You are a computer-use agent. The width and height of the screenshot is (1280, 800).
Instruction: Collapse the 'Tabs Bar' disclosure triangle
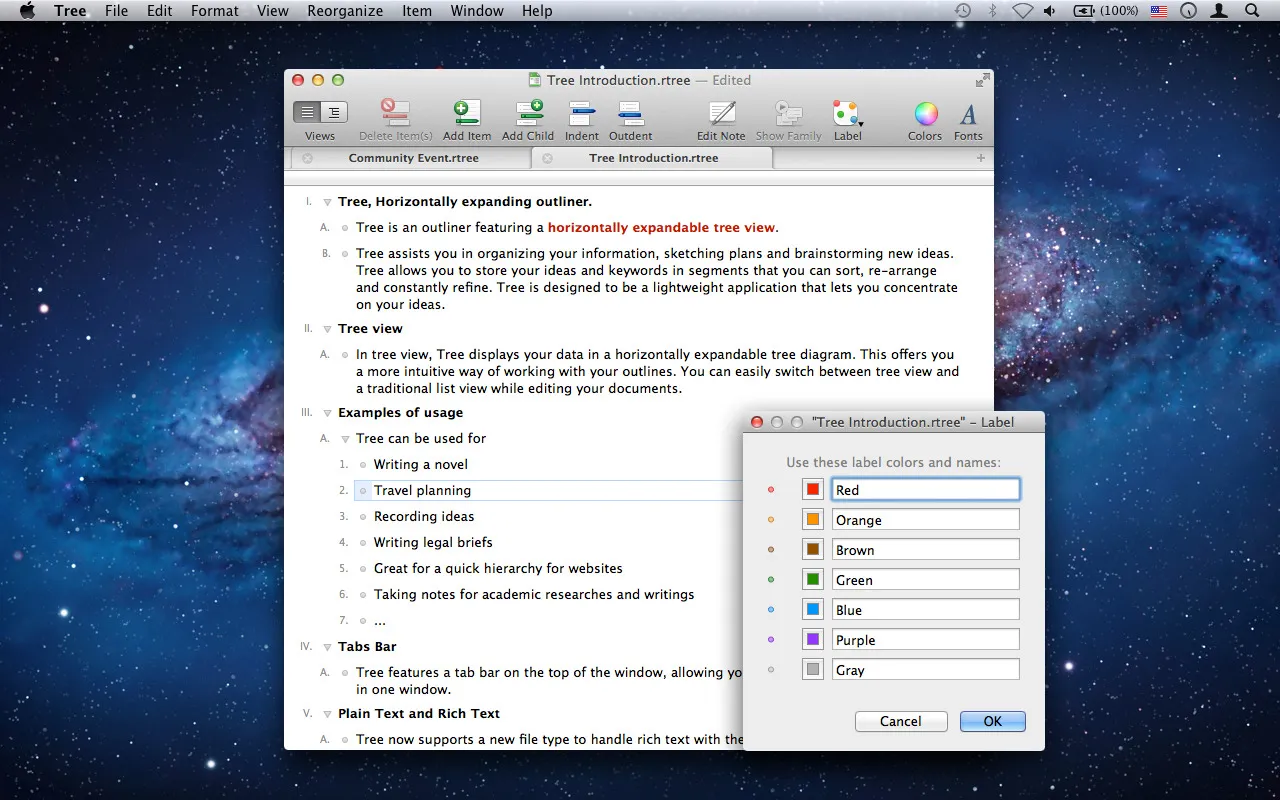327,646
